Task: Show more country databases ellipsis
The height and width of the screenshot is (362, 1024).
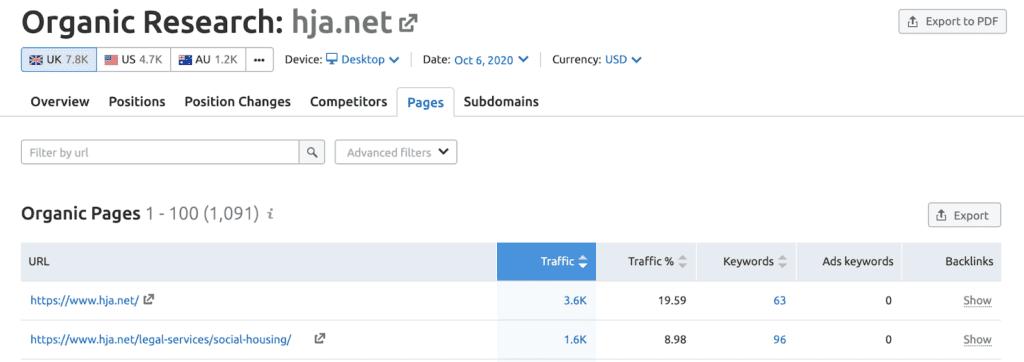Action: pos(259,59)
